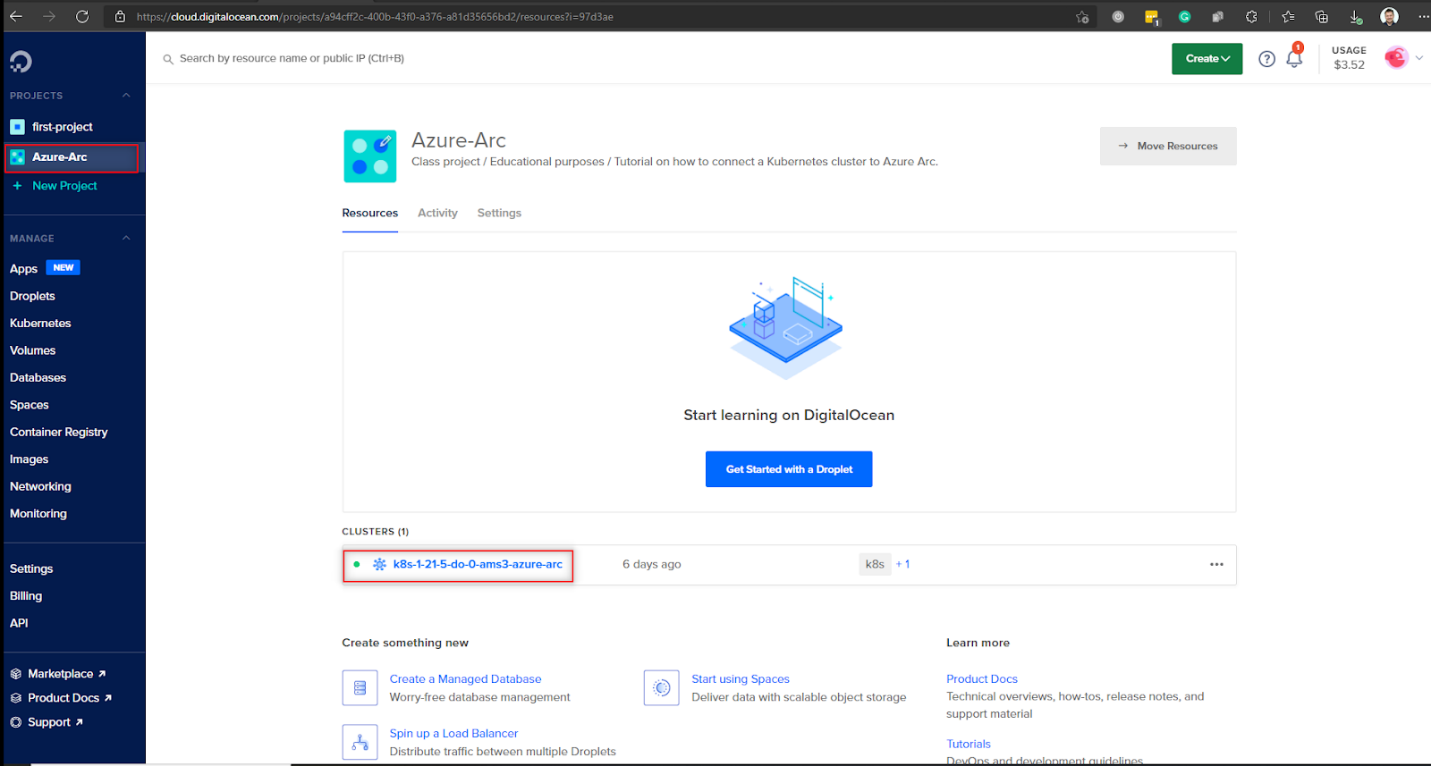The width and height of the screenshot is (1431, 766).
Task: Collapse the MANAGE sidebar section
Action: pos(126,238)
